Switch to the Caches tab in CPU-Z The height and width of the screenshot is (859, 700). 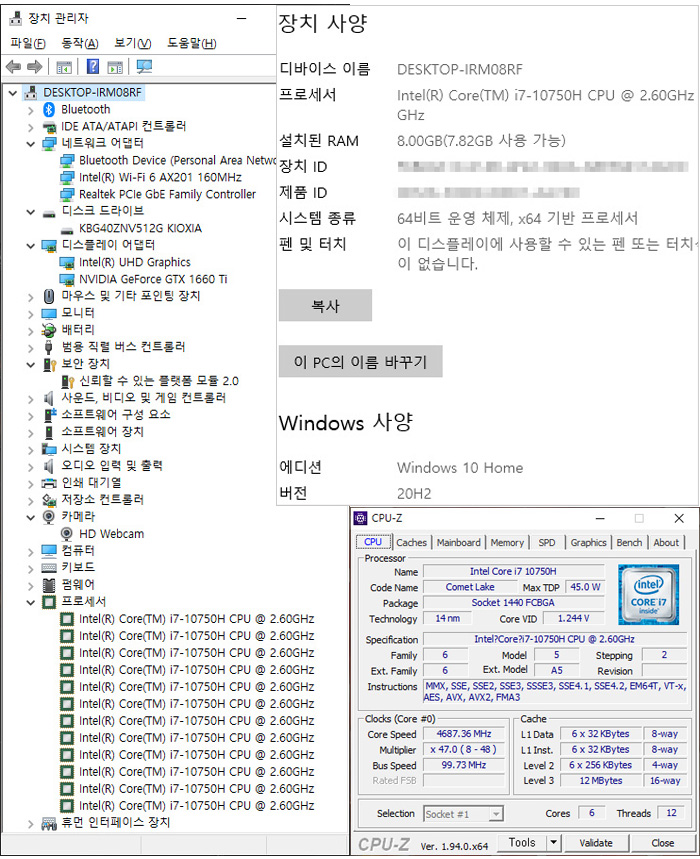tap(411, 542)
